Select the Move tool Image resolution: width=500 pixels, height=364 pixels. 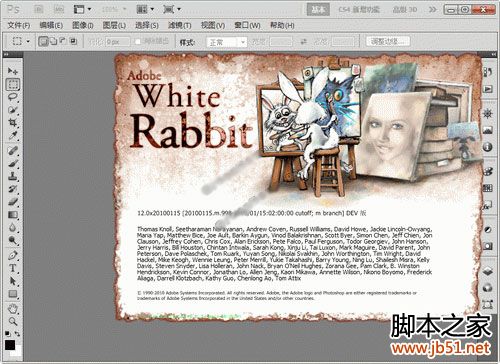(13, 71)
